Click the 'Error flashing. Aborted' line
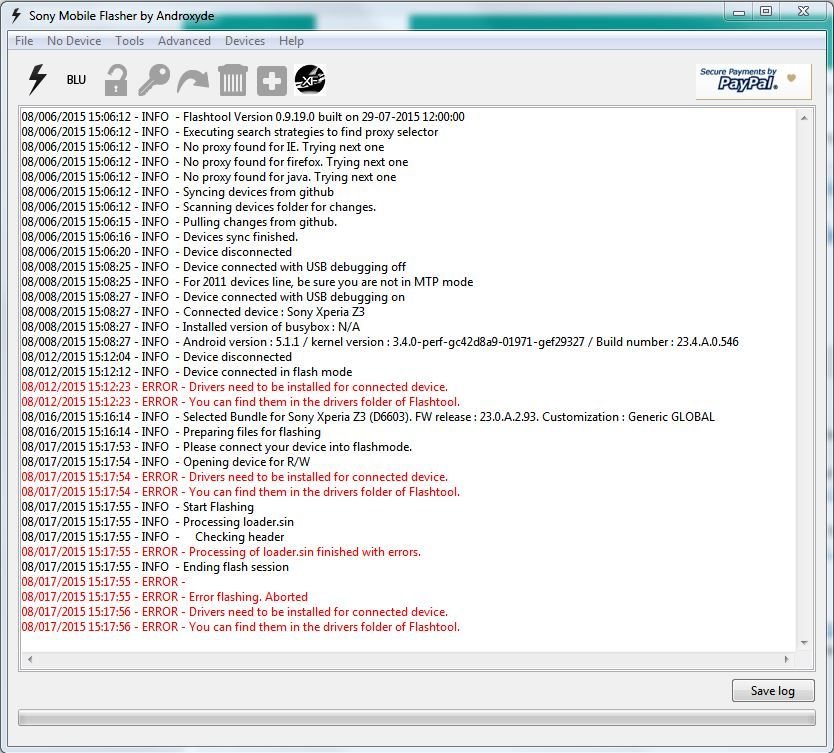Image resolution: width=834 pixels, height=753 pixels. click(x=165, y=597)
